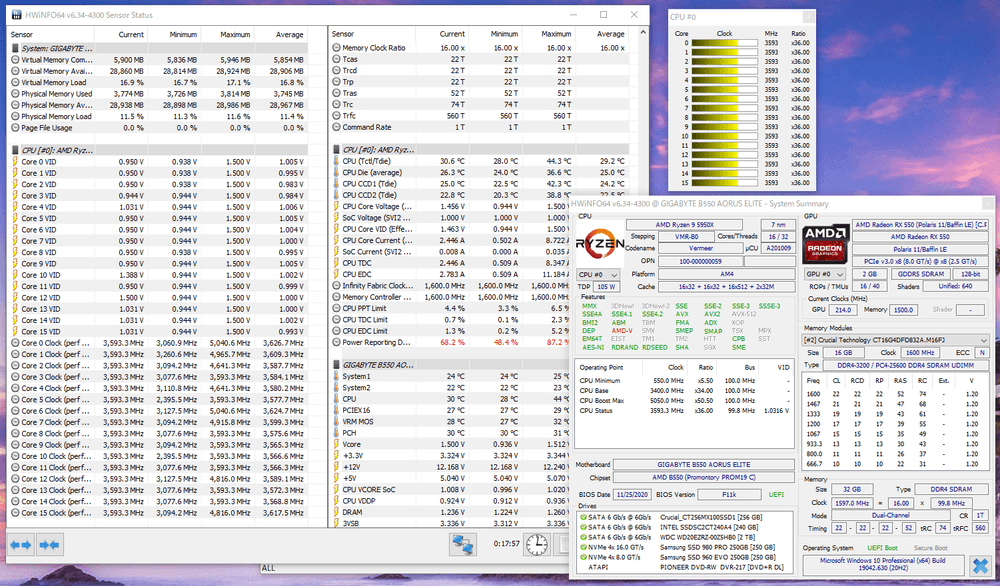This screenshot has height=586, width=1000.
Task: Click the icon beside Virtual Memory Load
Action: coord(15,82)
